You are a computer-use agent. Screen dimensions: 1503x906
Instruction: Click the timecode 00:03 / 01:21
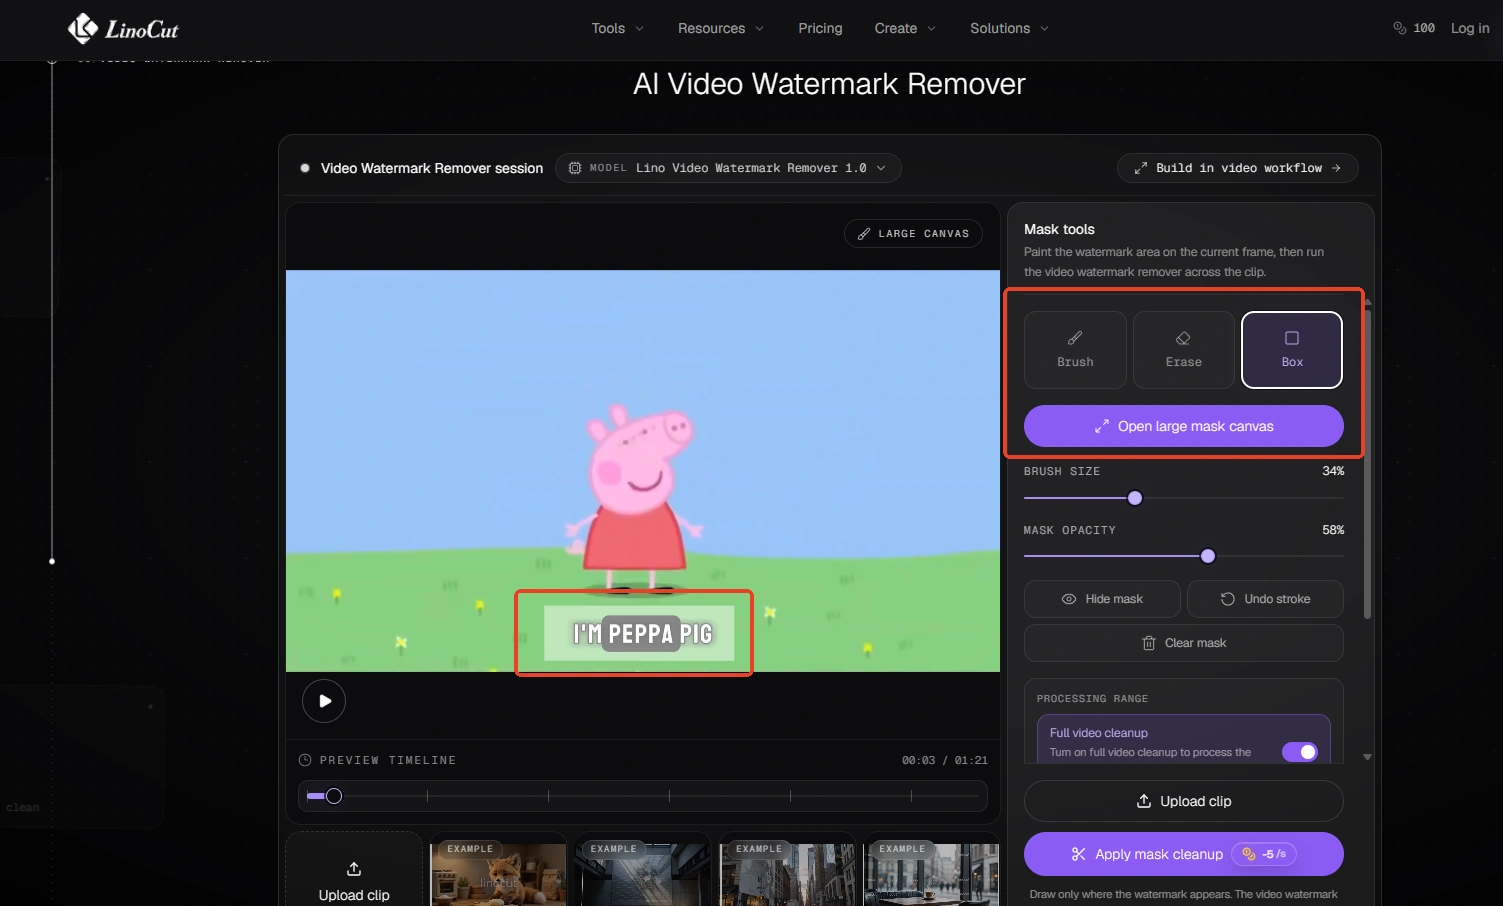[x=944, y=760]
